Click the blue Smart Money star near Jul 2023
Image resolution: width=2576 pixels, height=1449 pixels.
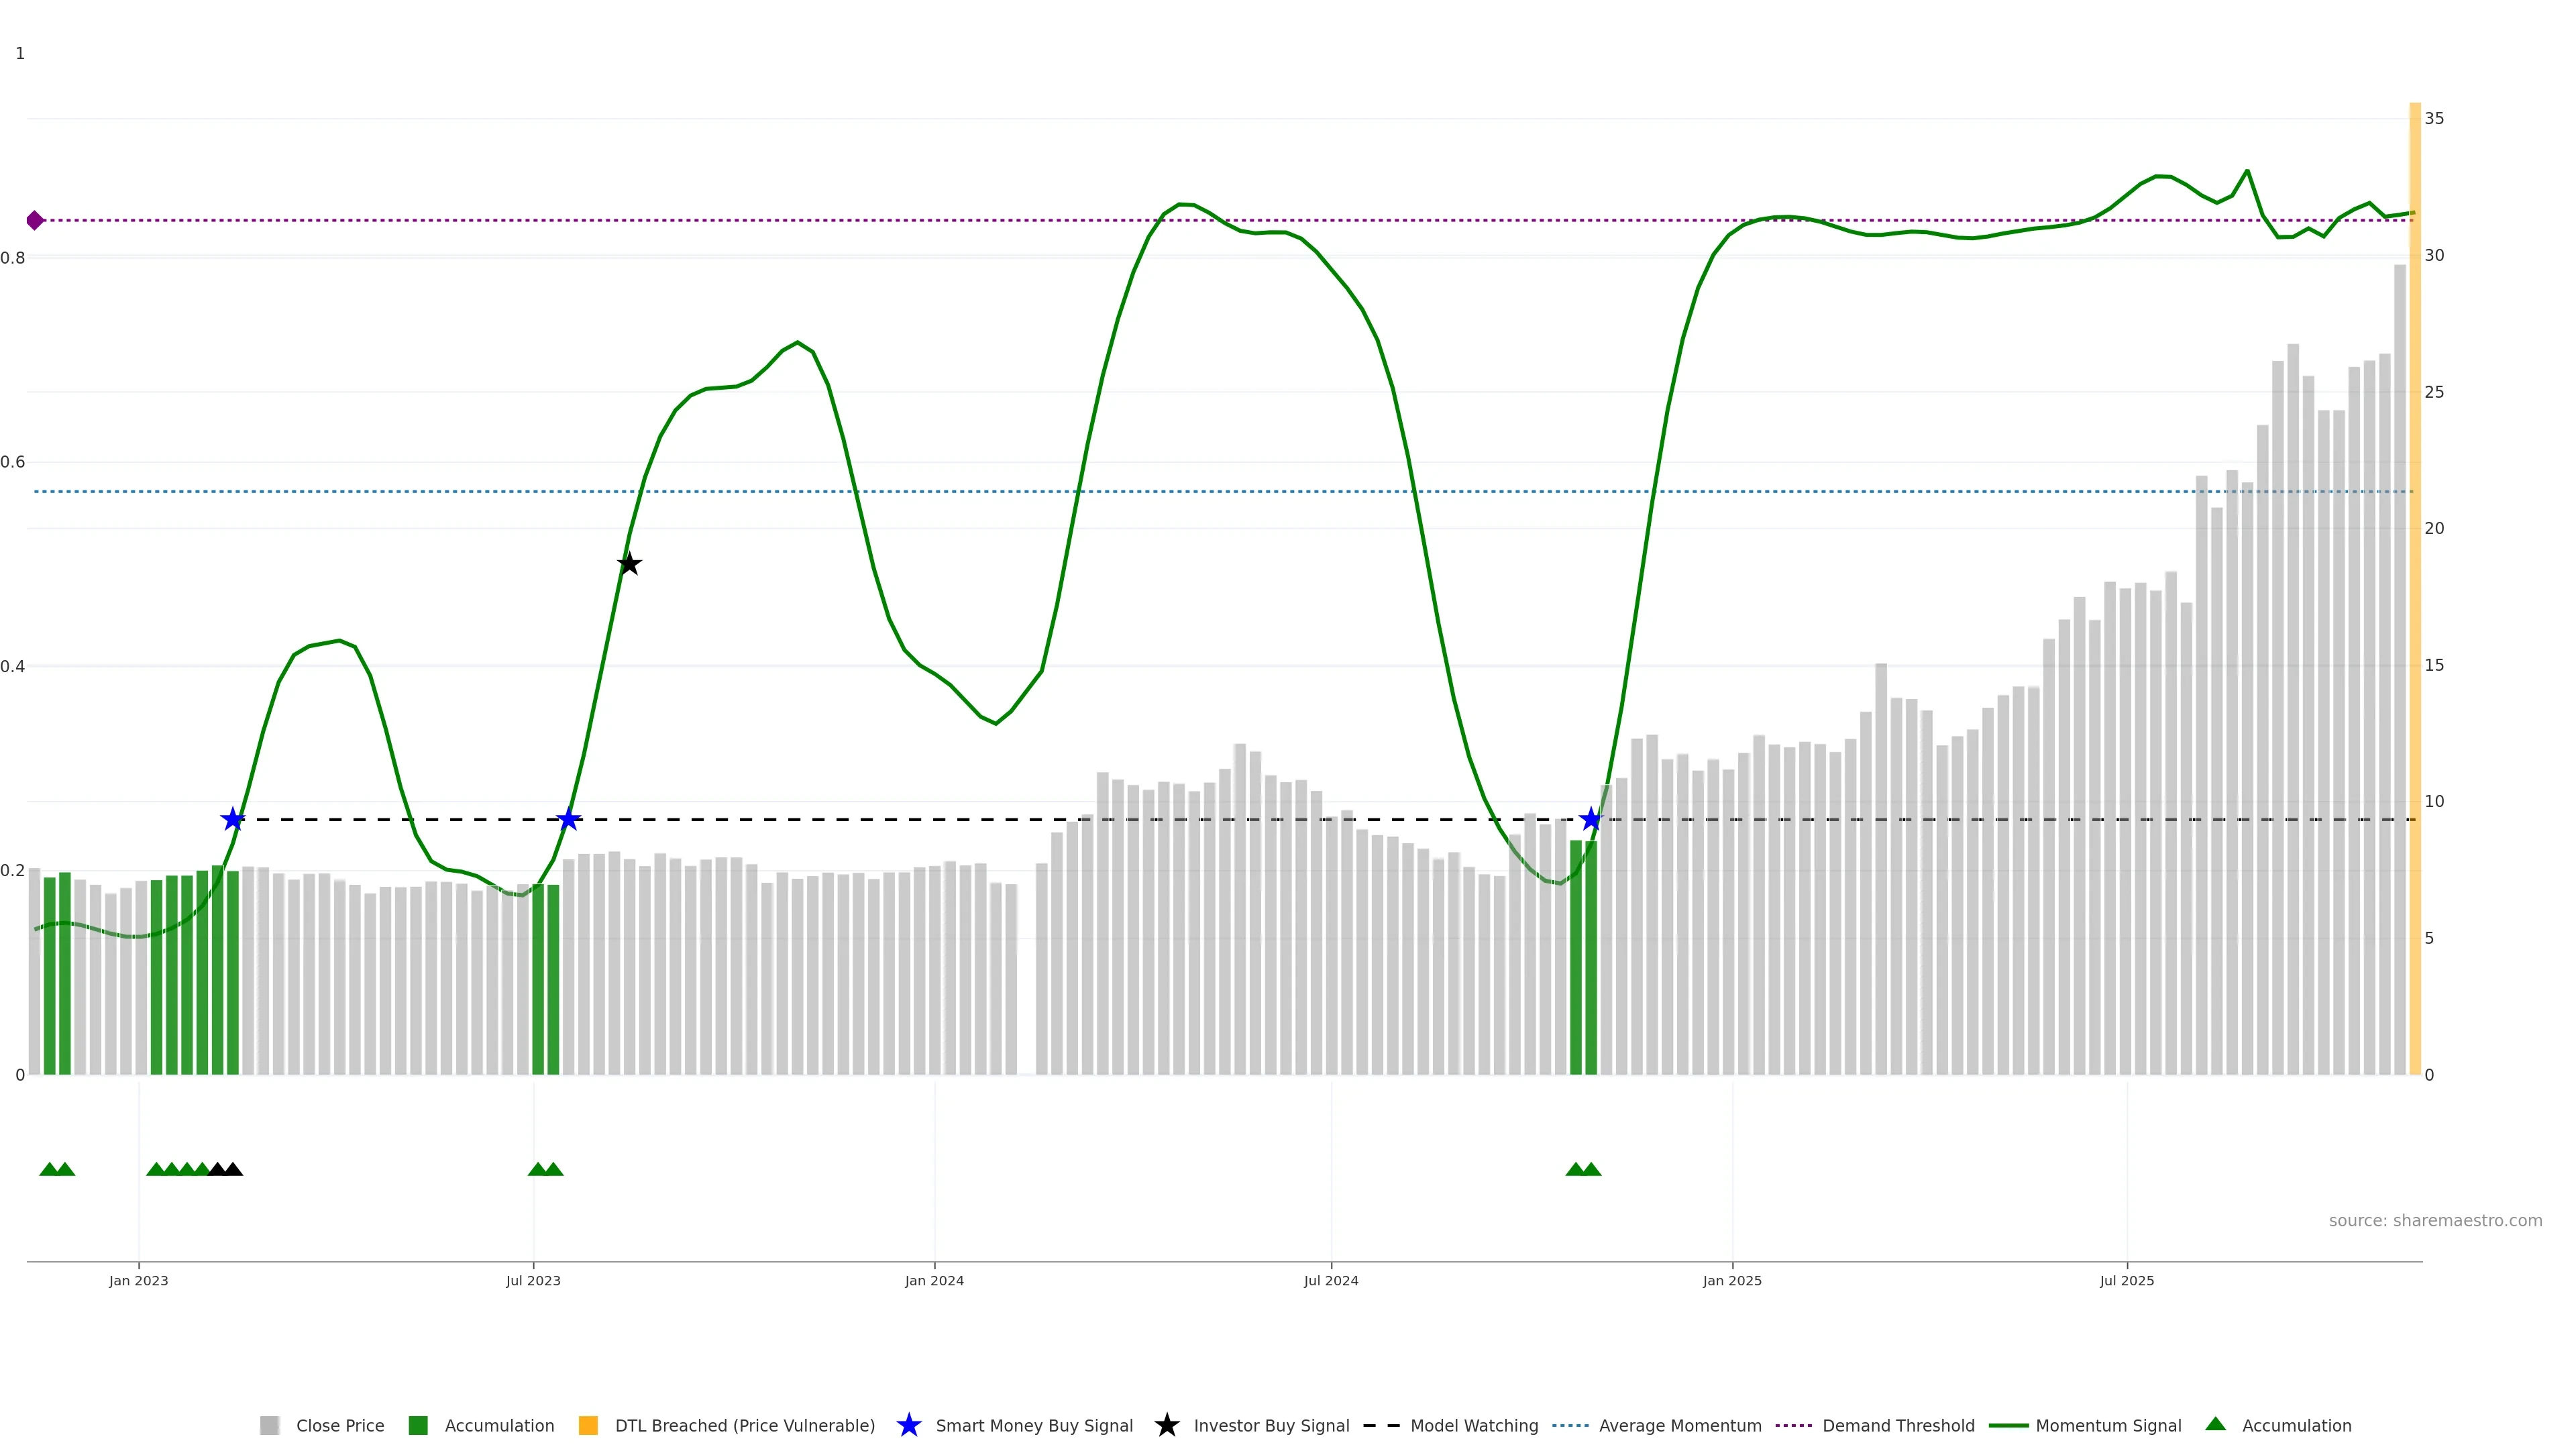568,820
